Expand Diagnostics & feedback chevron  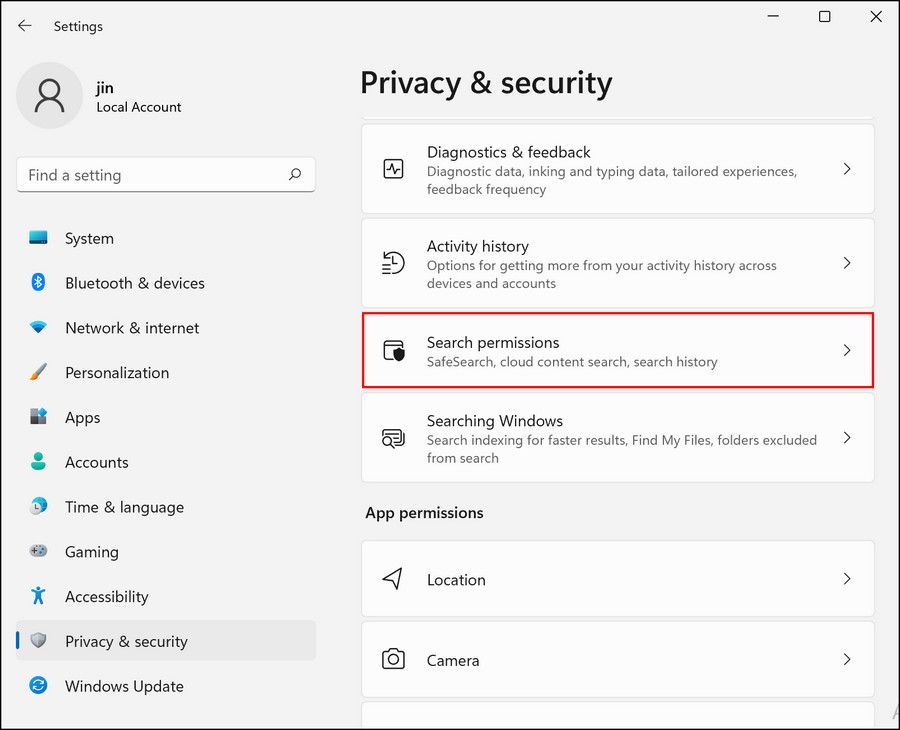coord(846,170)
